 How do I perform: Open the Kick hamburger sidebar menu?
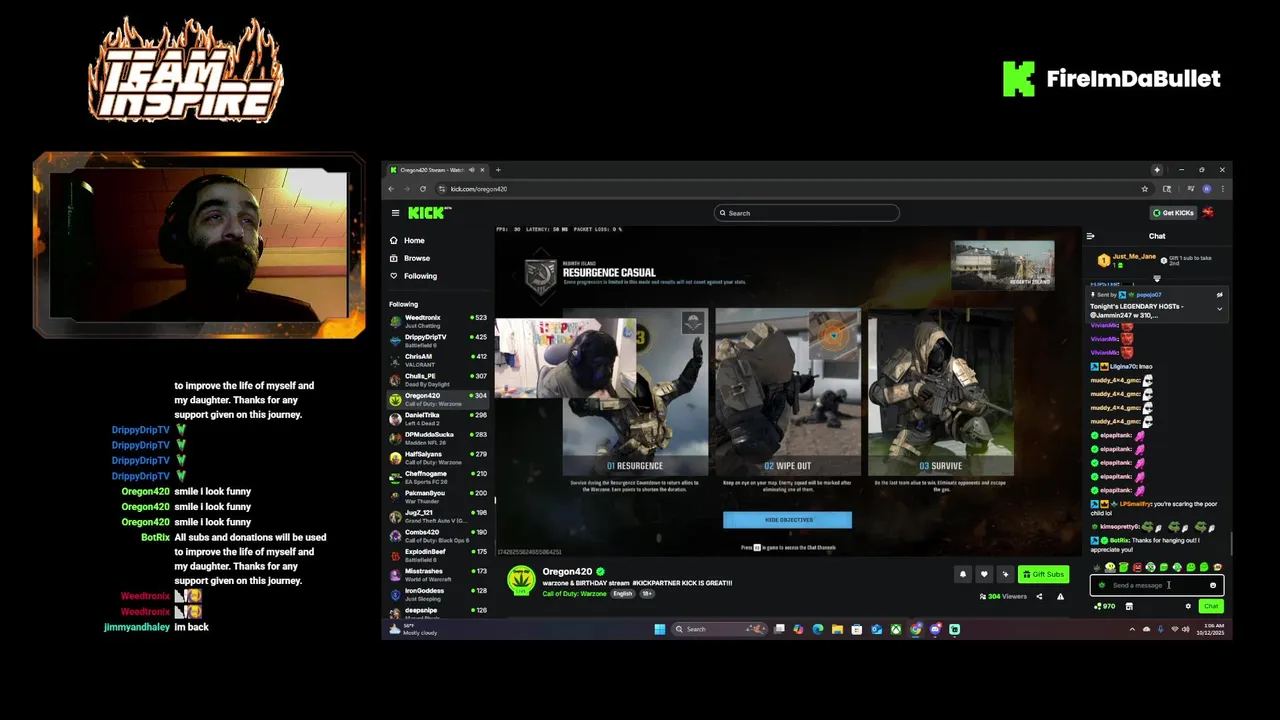395,213
